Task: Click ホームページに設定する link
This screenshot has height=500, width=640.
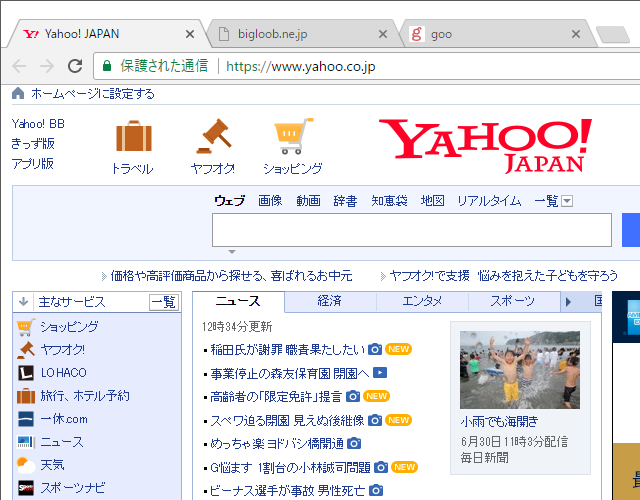Action: [x=93, y=94]
